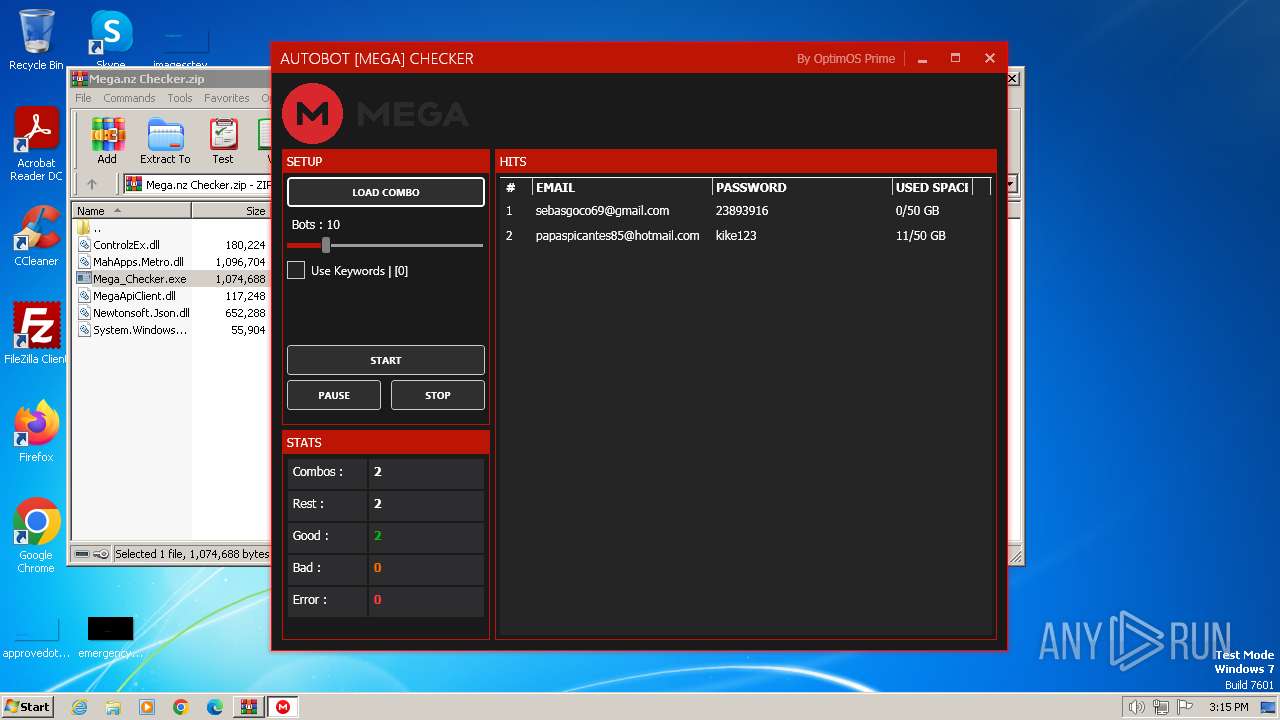Open Windows Explorer from the taskbar

tap(113, 707)
